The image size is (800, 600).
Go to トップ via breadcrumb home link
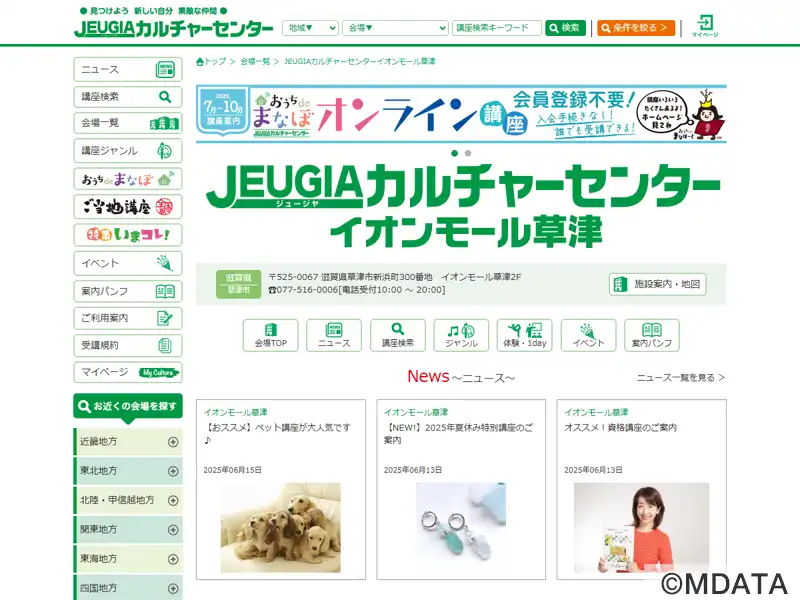211,62
